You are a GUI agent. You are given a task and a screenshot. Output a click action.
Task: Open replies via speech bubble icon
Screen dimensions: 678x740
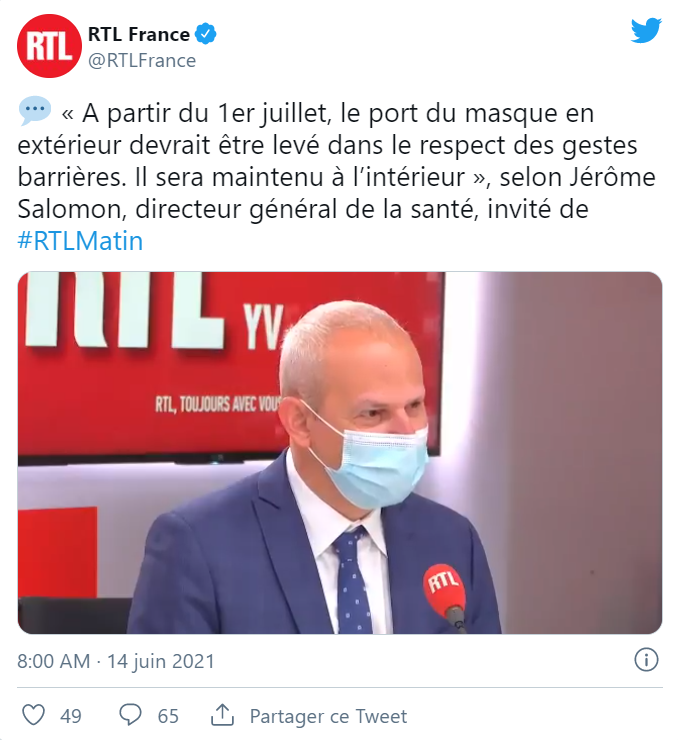click(130, 715)
